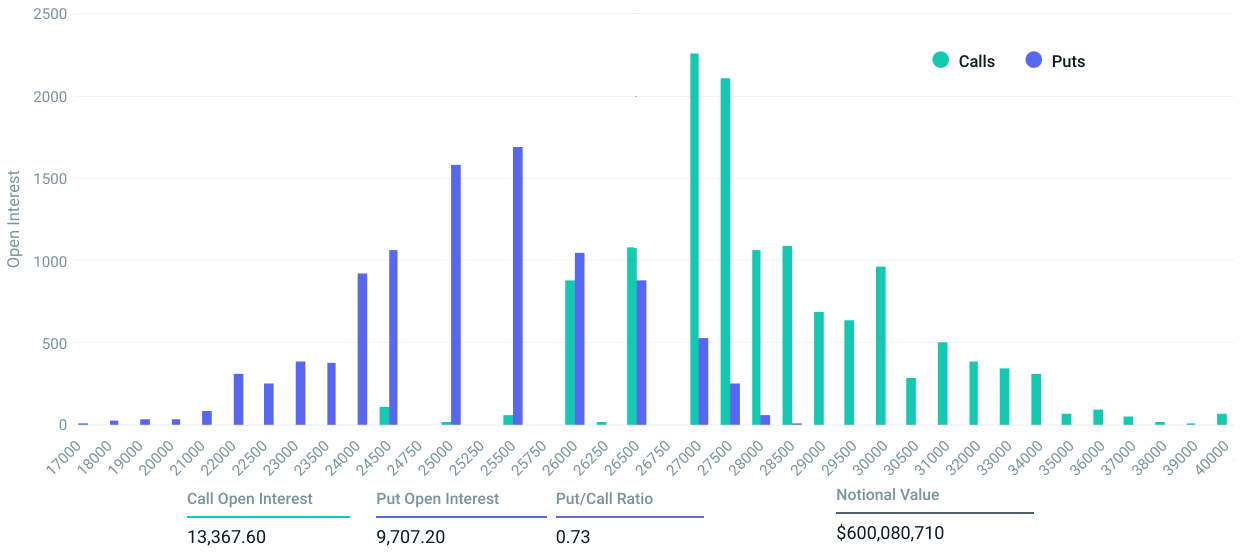
Task: Click the Put Open Interest label
Action: point(438,499)
